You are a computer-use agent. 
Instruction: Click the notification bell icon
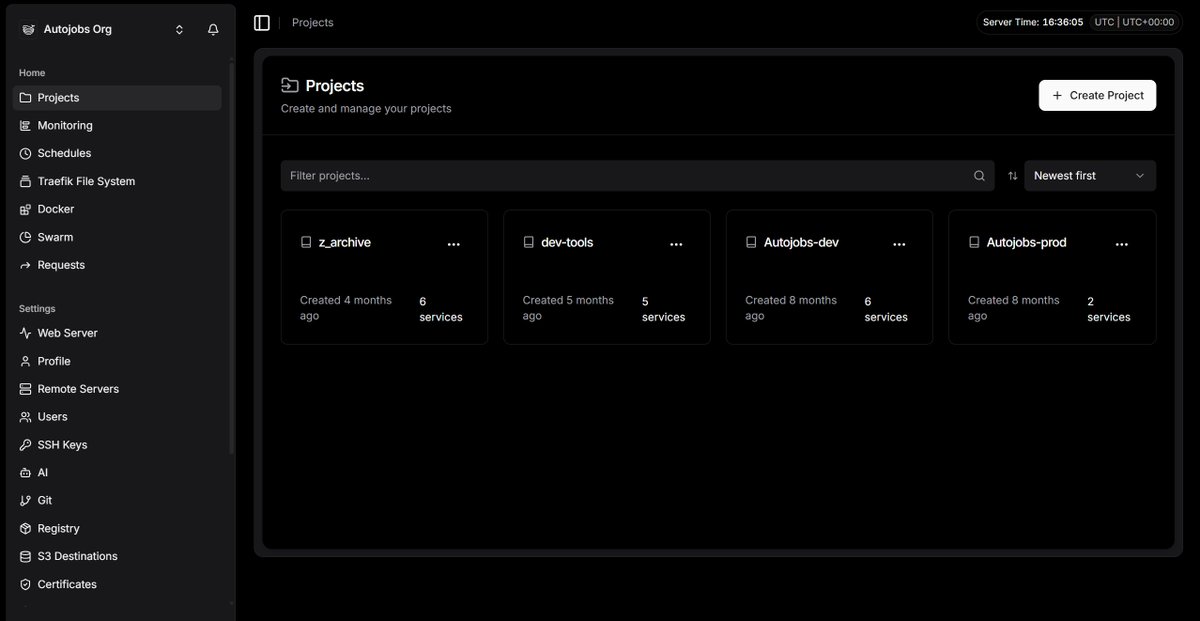213,30
